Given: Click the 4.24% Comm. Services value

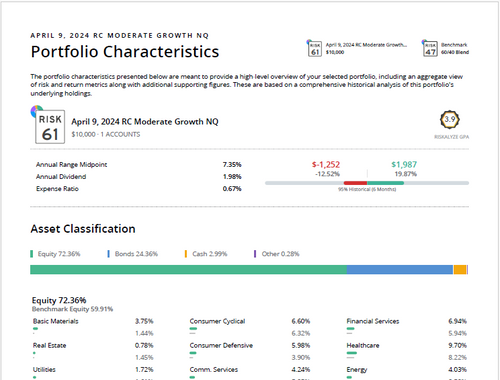Looking at the screenshot, I should tap(301, 370).
